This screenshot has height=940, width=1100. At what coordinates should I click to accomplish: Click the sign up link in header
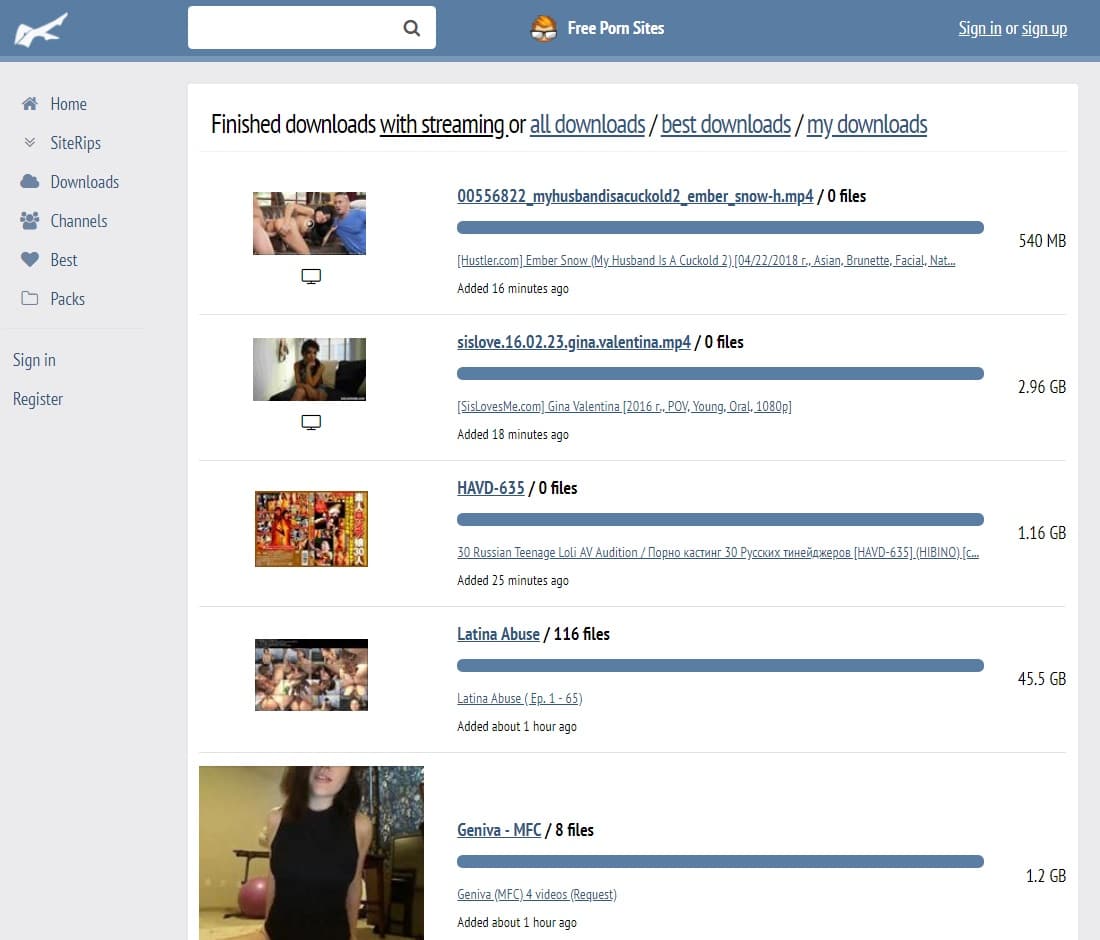click(x=1044, y=28)
